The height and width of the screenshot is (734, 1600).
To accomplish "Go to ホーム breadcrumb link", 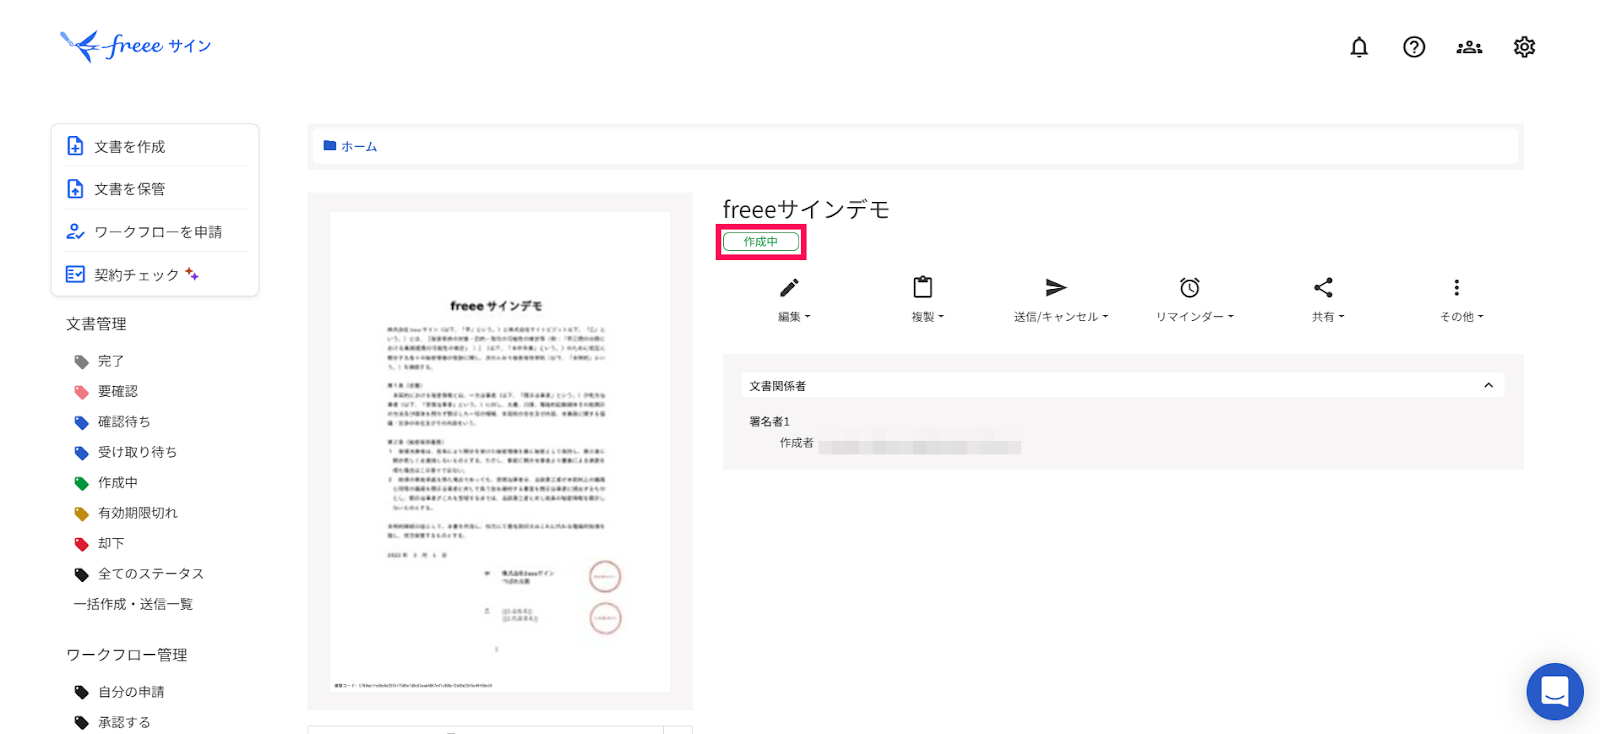I will point(359,146).
